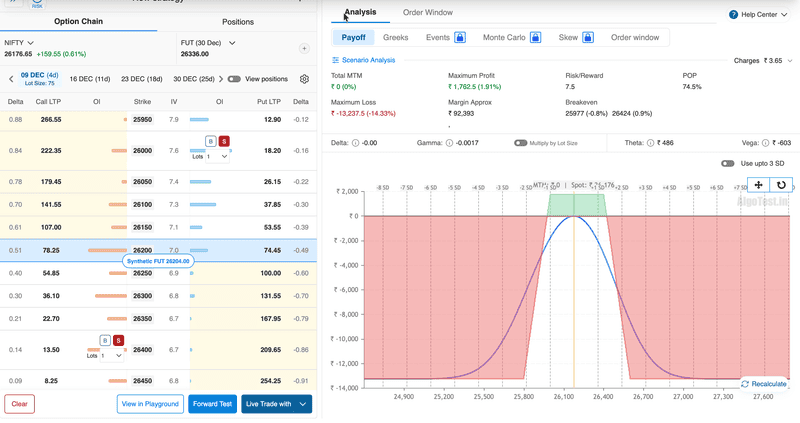Toggle View positions switch
Image resolution: width=800 pixels, height=423 pixels.
click(234, 78)
